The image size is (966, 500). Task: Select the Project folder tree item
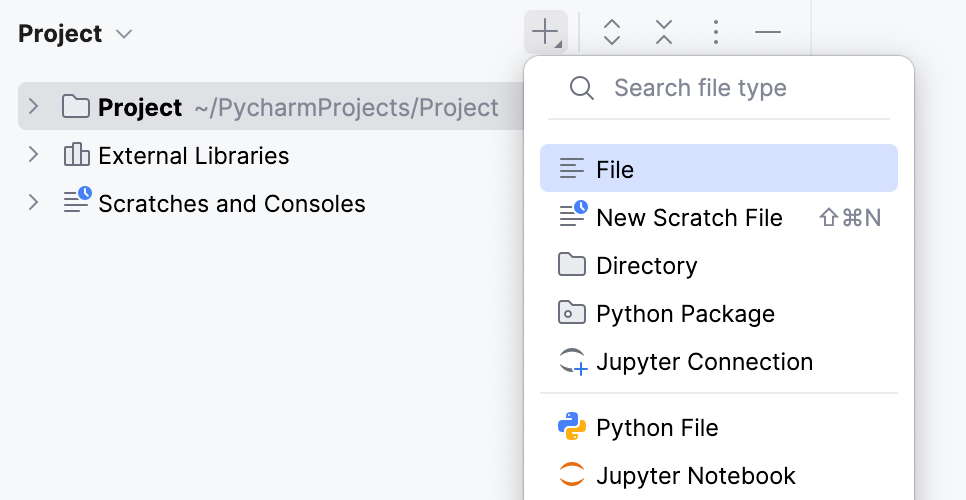[x=140, y=107]
